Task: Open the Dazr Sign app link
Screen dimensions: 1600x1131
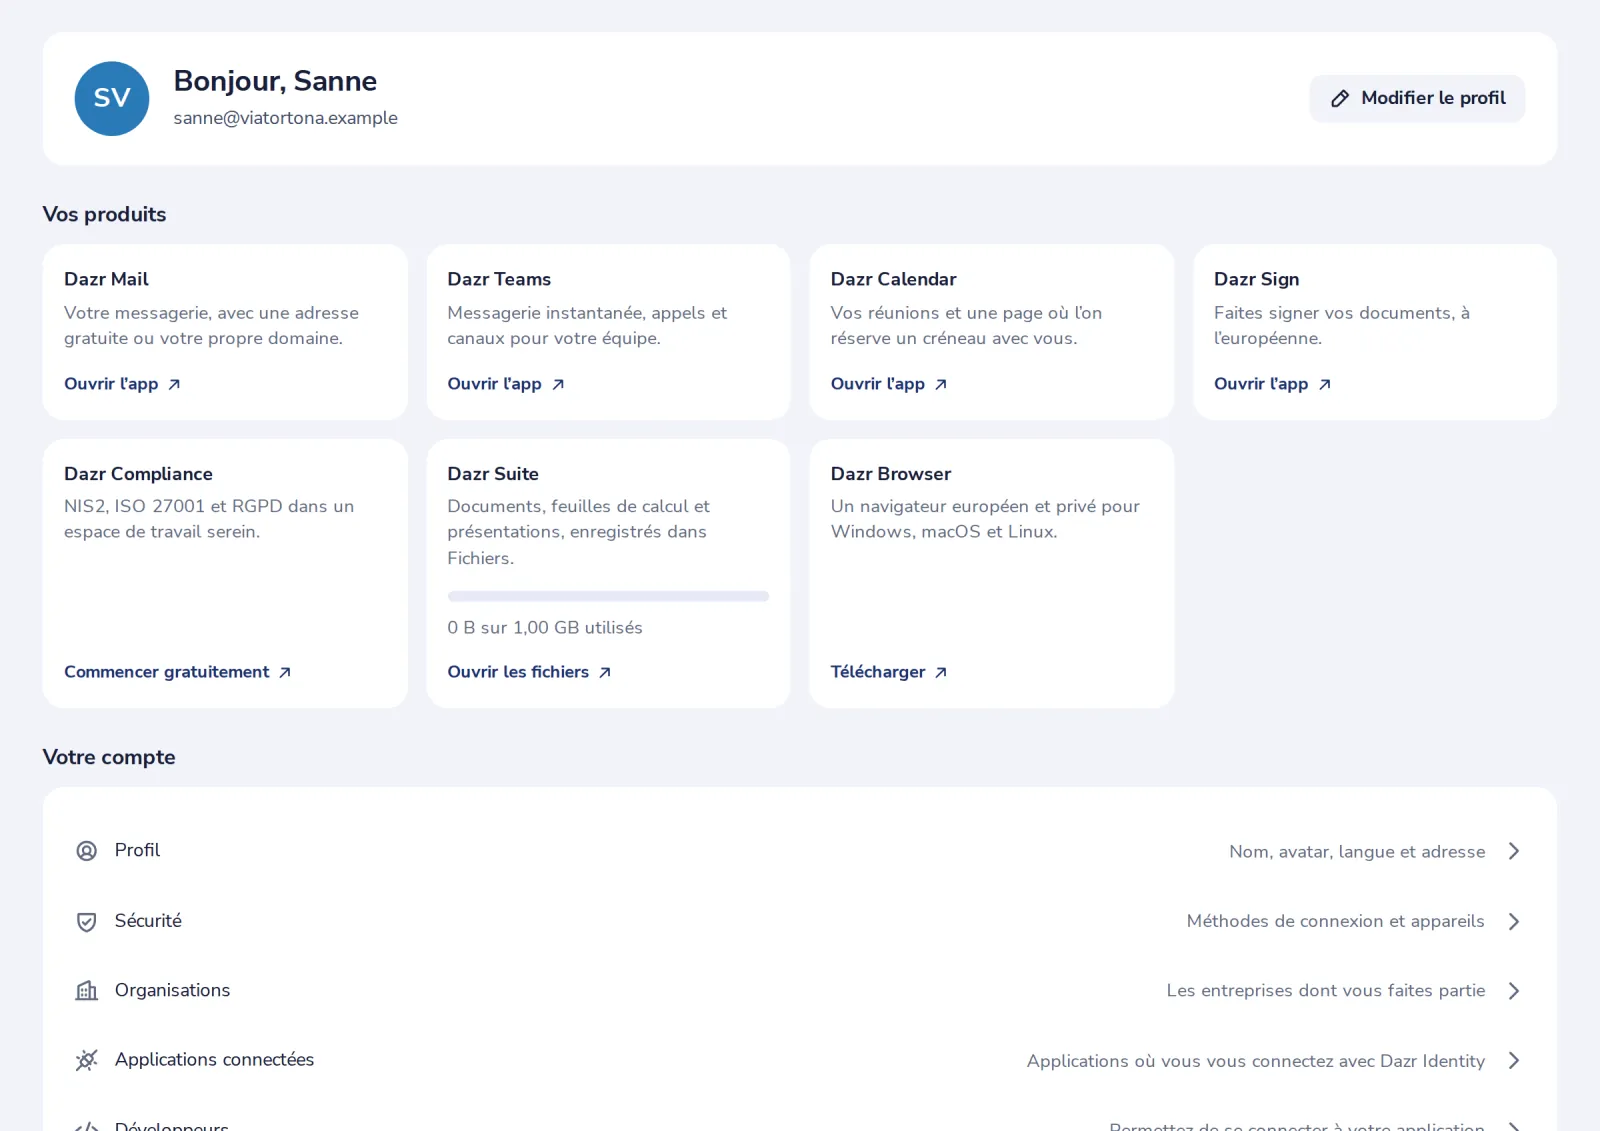Action: pos(1272,384)
